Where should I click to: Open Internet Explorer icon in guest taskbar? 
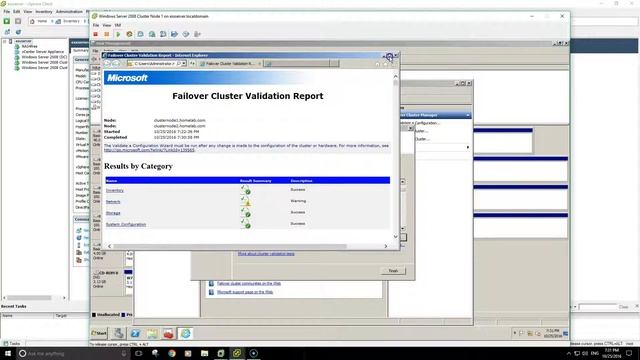click(x=185, y=333)
